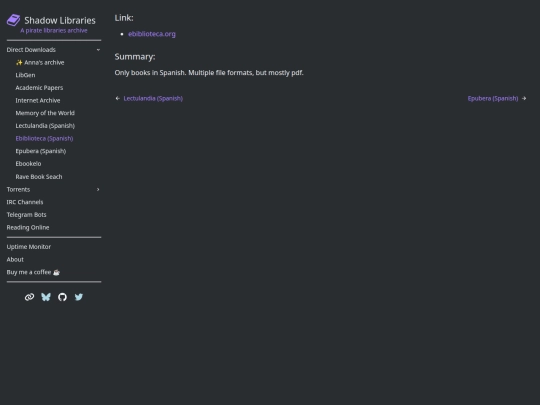Click the Shadow Libraries book logo icon
The height and width of the screenshot is (405, 540).
point(13,20)
